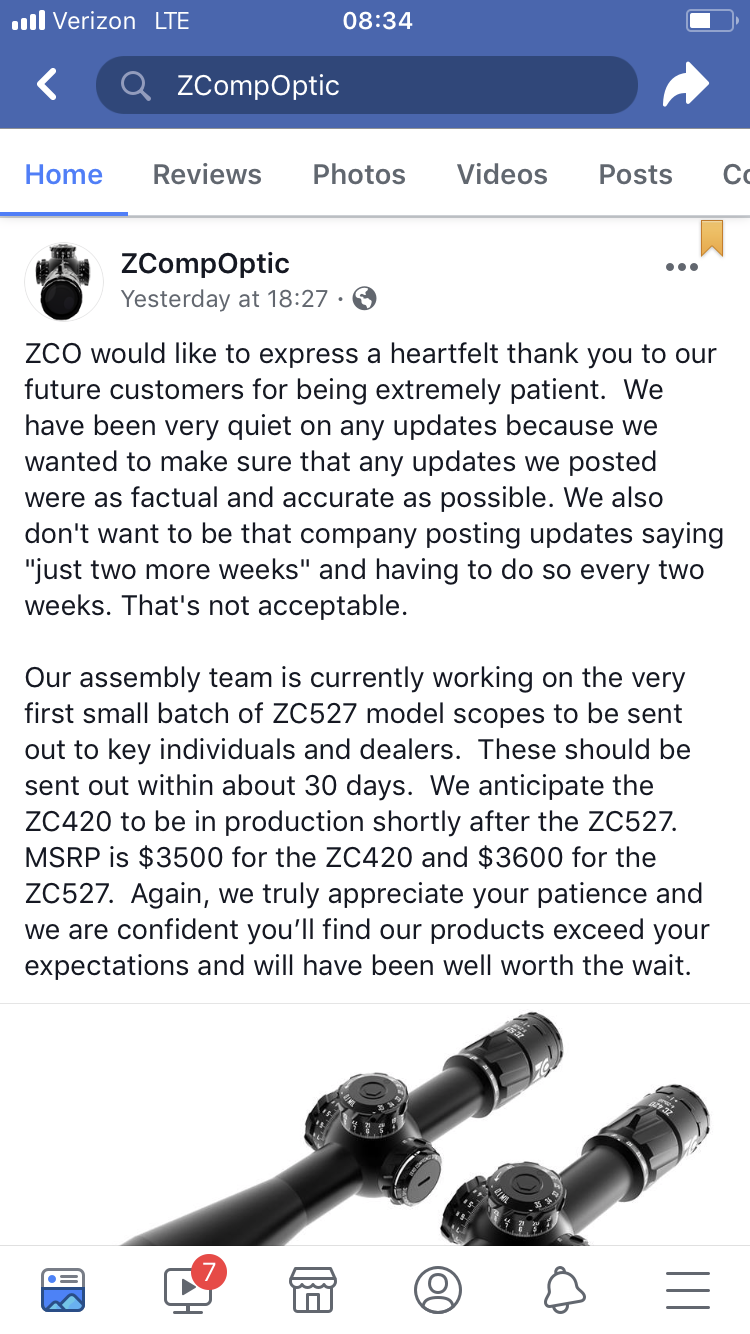Open the post's three-dot options menu
750x1334 pixels.
[681, 267]
